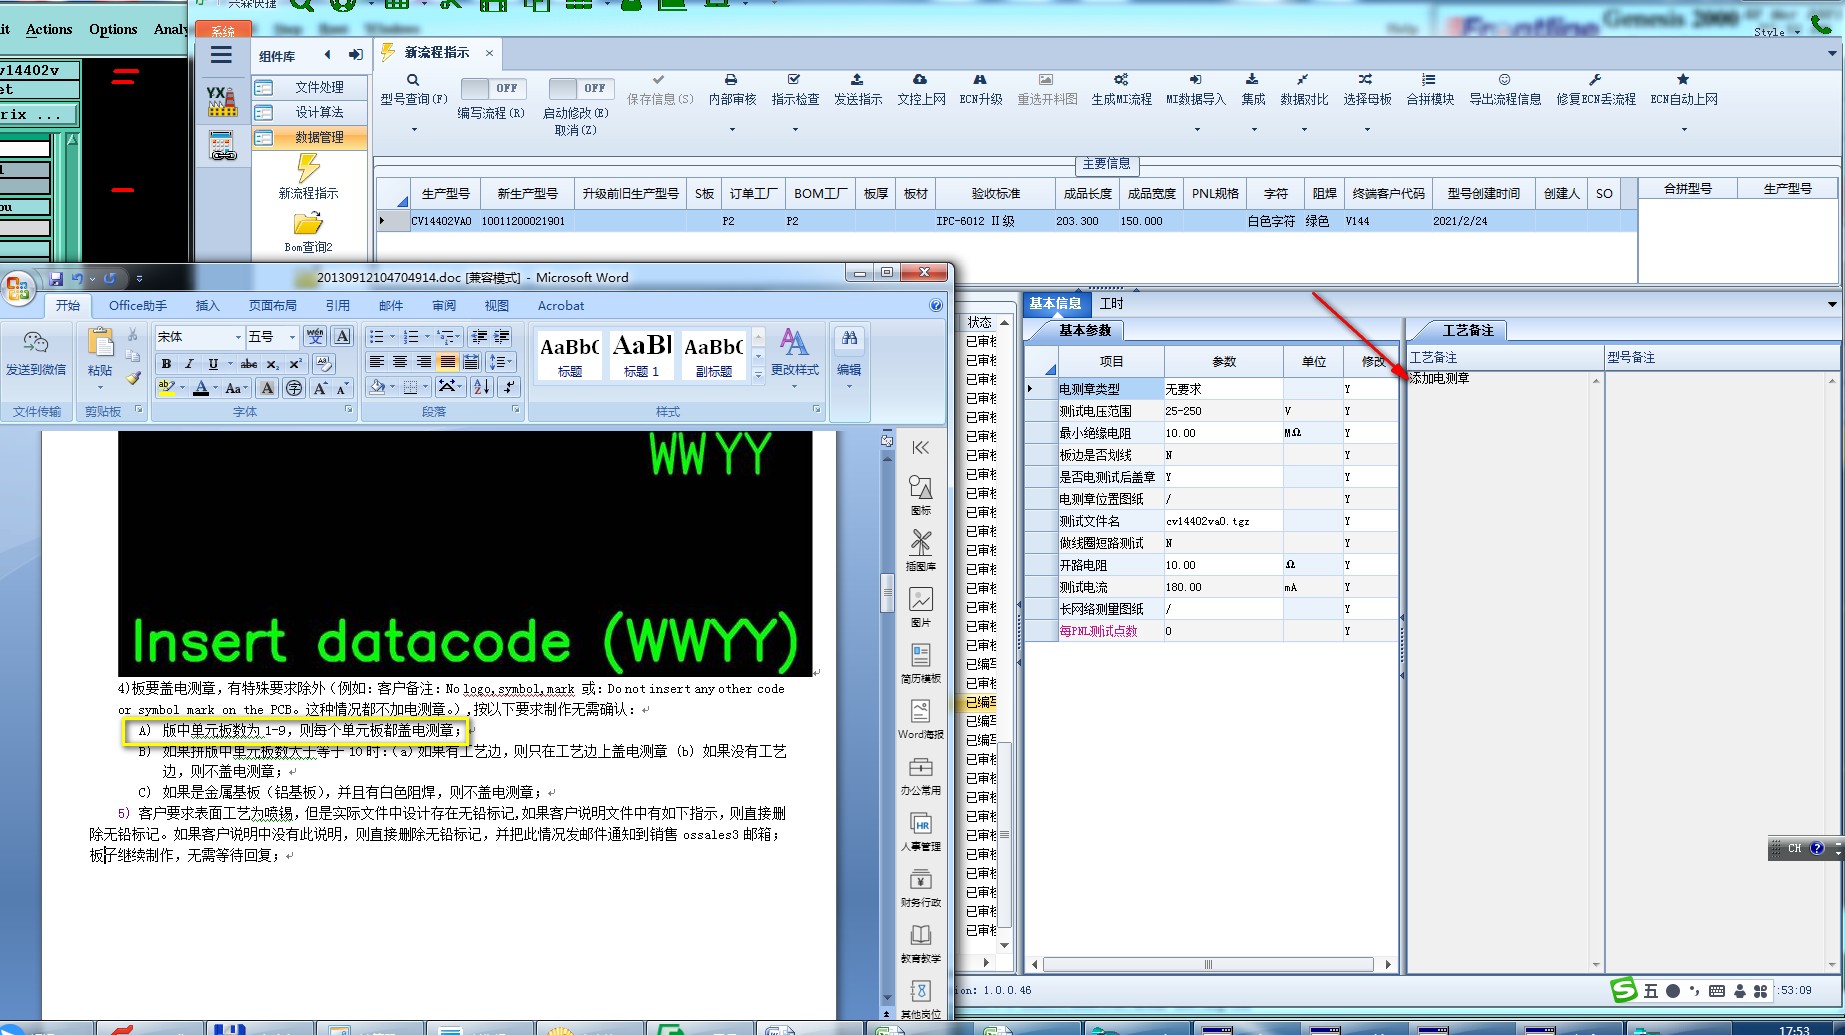This screenshot has width=1845, height=1035.
Task: Click 发送到微信 button in Word
Action: tap(36, 354)
